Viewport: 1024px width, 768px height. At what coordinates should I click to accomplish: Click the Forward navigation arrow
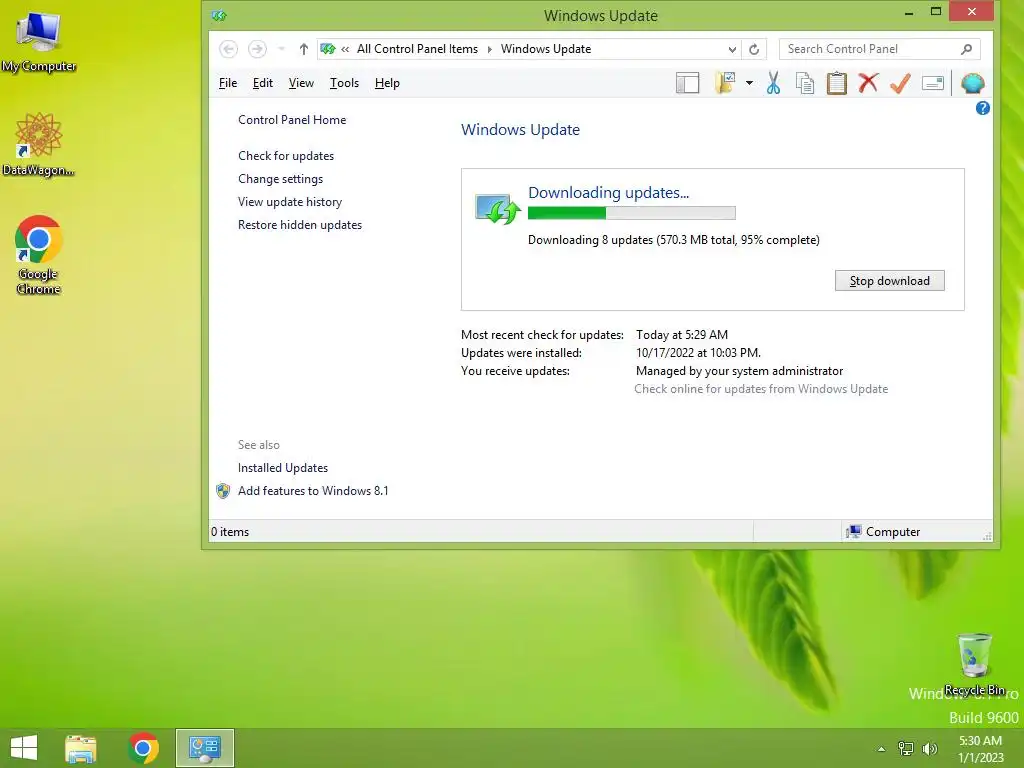[x=257, y=49]
